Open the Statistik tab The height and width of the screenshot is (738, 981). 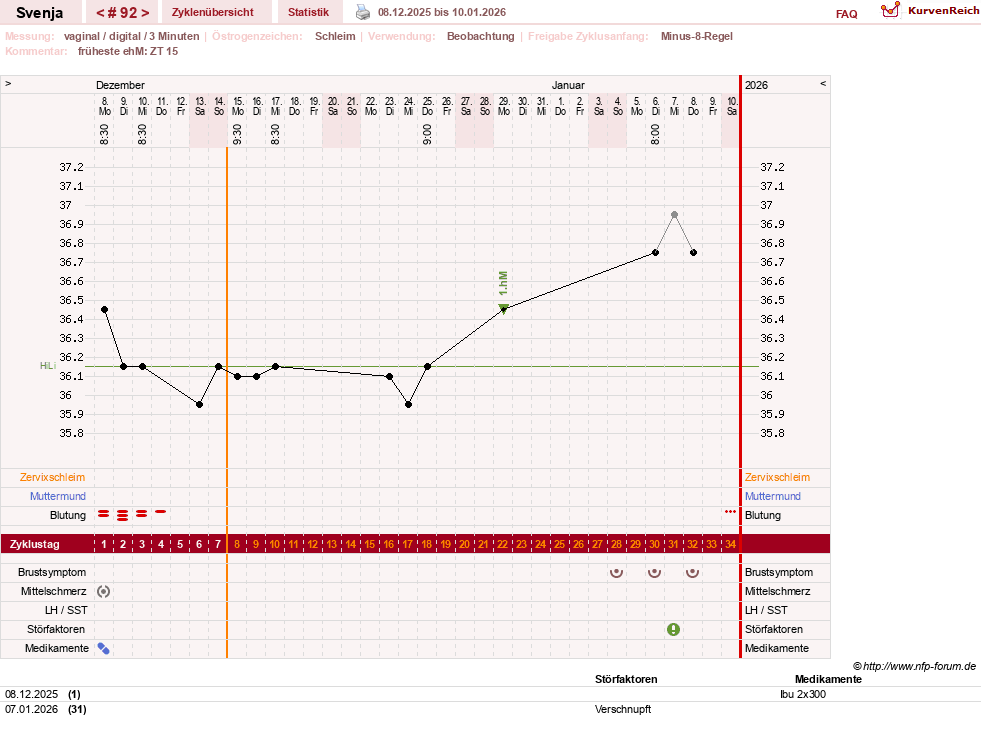click(308, 13)
